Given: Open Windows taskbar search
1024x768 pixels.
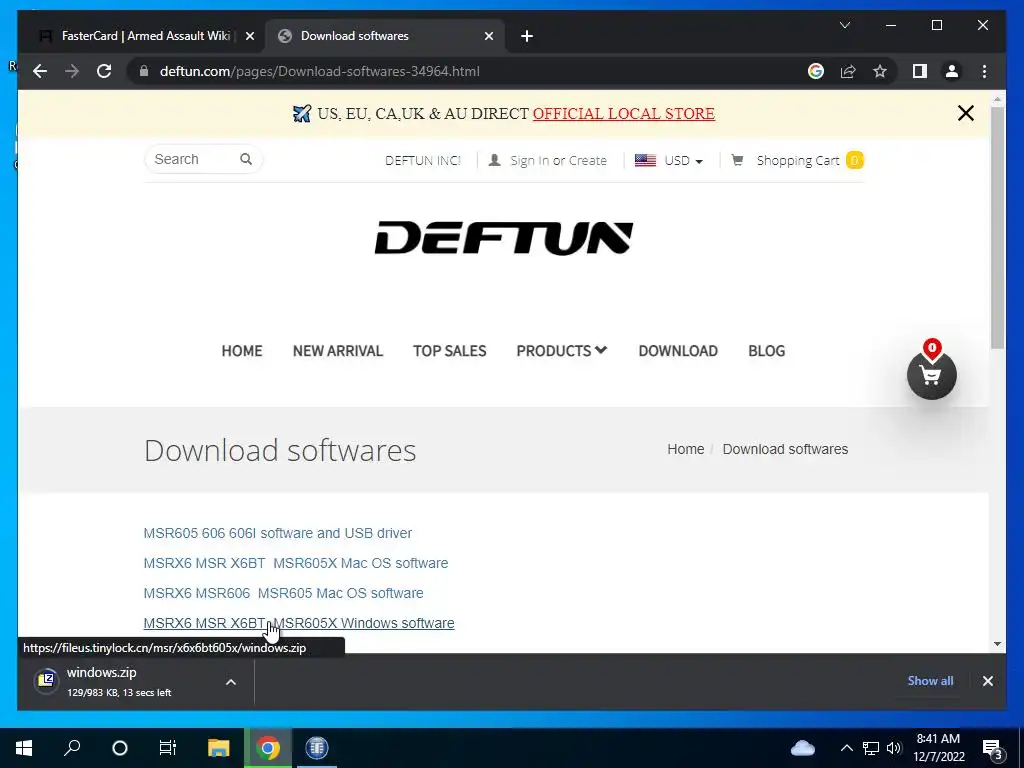Looking at the screenshot, I should [72, 748].
